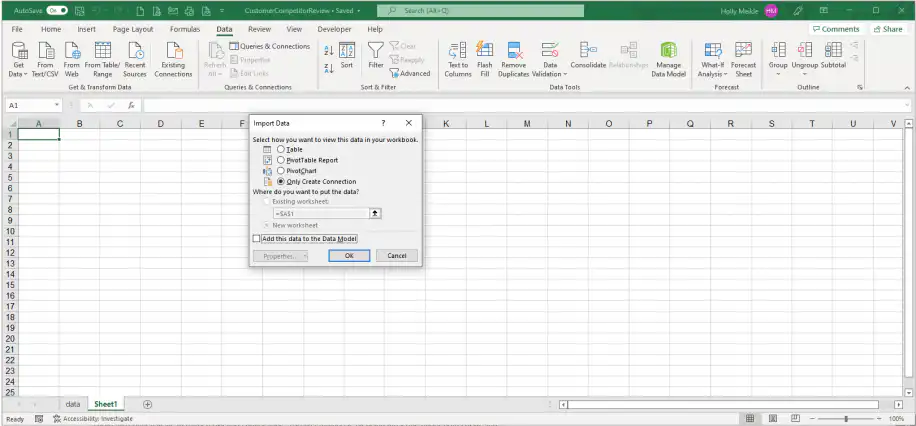Switch to Page Layout view
Viewport: 916px width, 426px height.
pos(772,418)
